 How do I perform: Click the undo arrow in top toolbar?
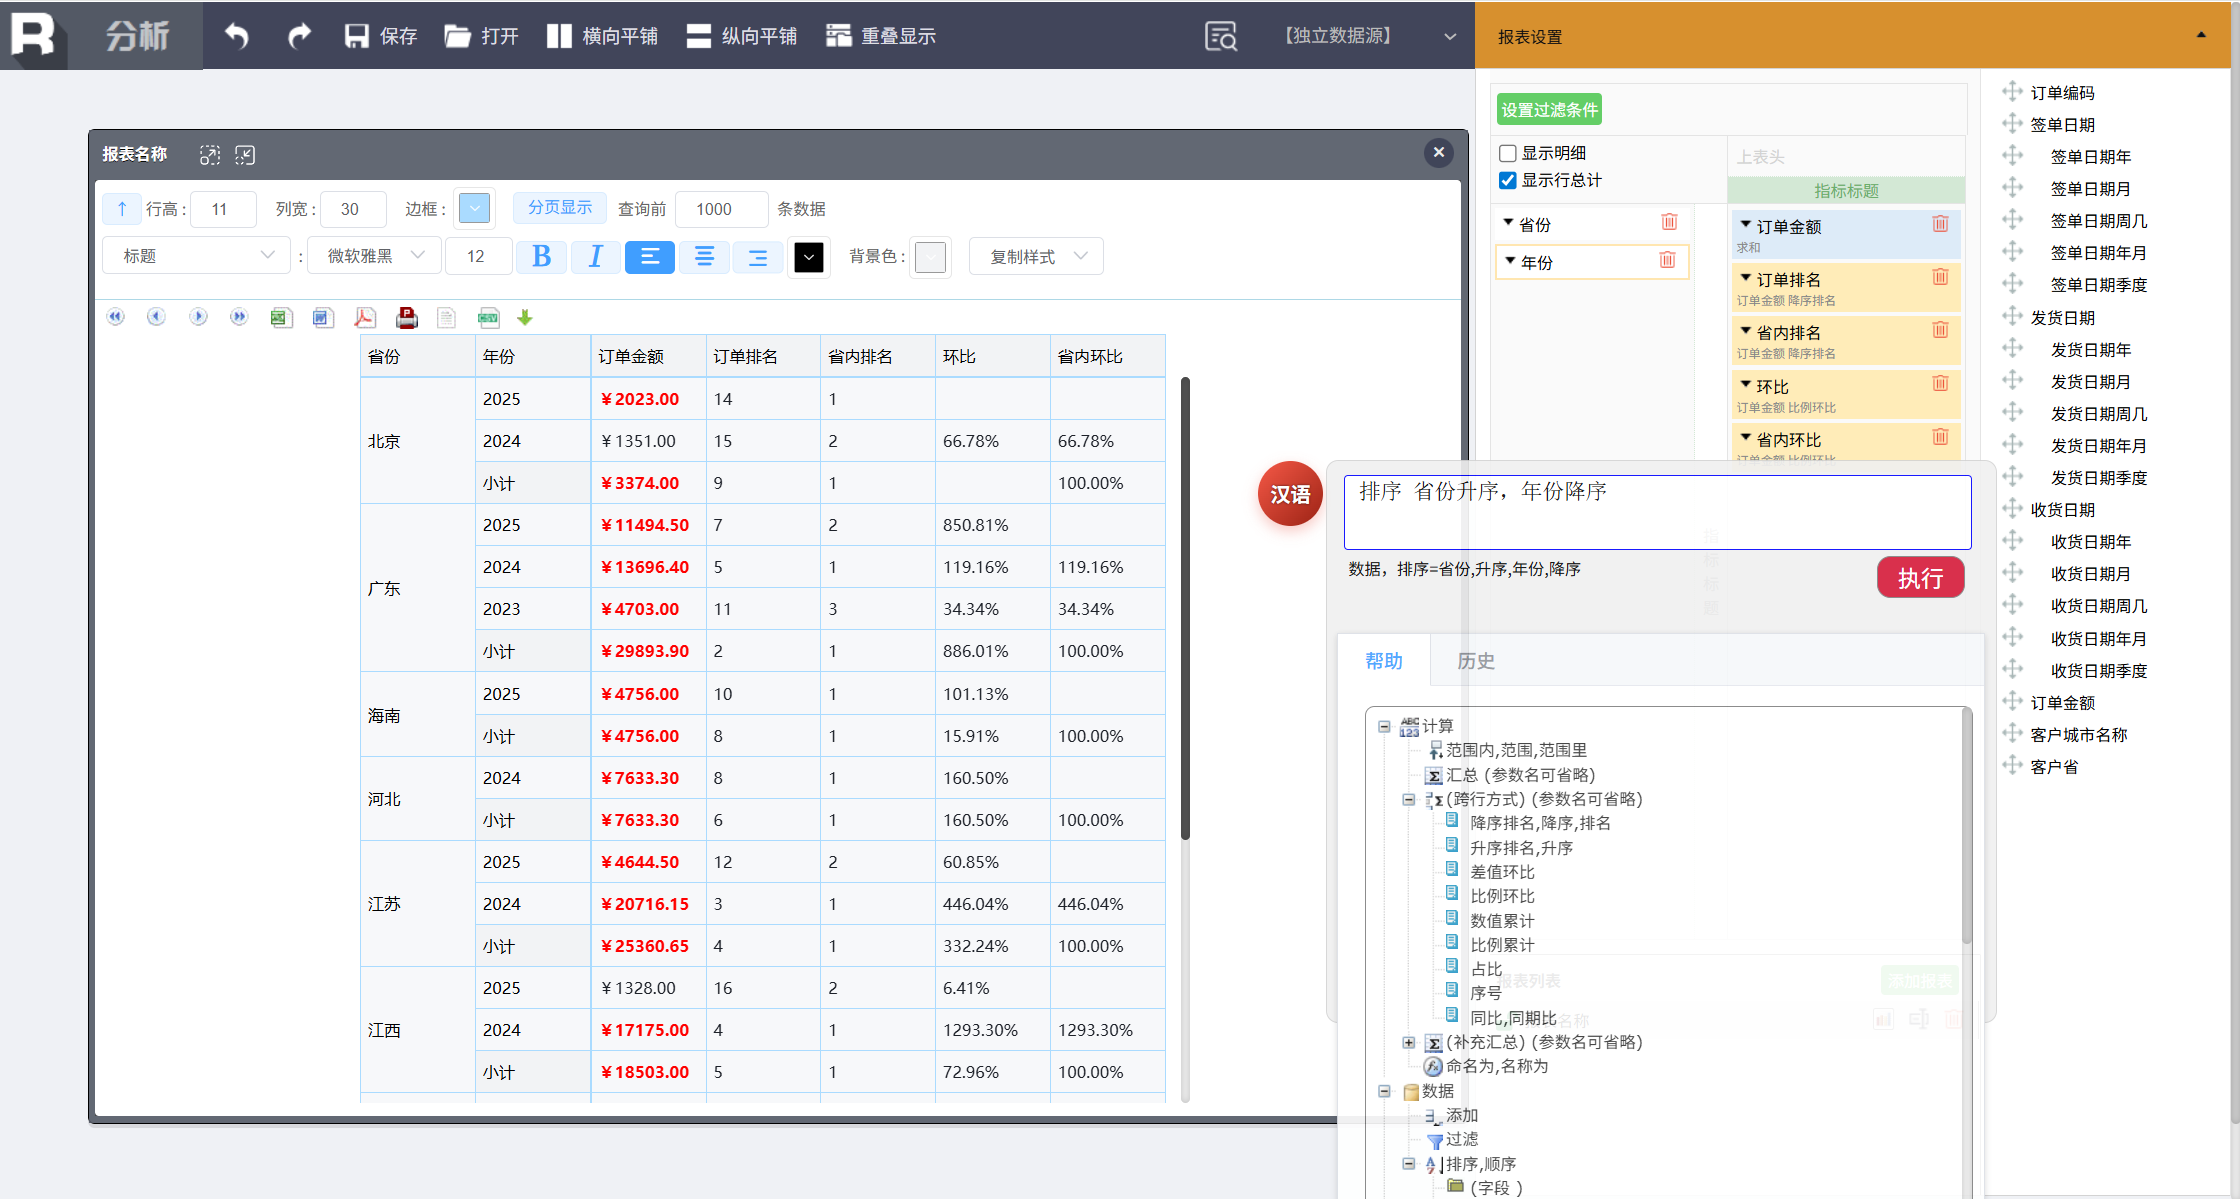pyautogui.click(x=237, y=36)
